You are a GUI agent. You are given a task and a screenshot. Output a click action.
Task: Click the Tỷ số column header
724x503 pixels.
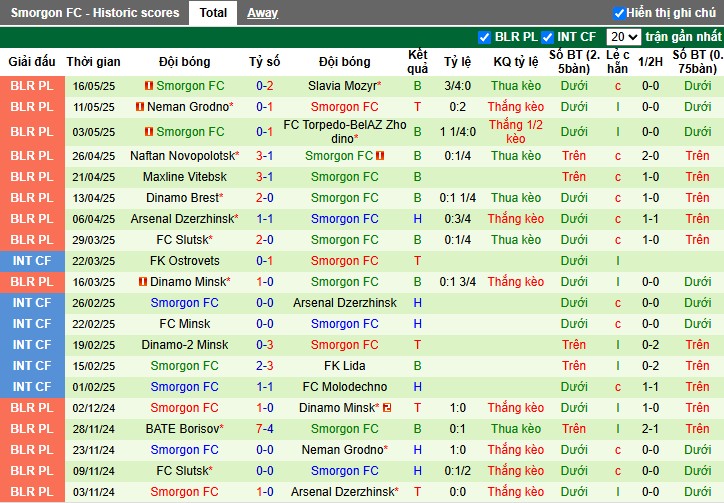tap(265, 61)
